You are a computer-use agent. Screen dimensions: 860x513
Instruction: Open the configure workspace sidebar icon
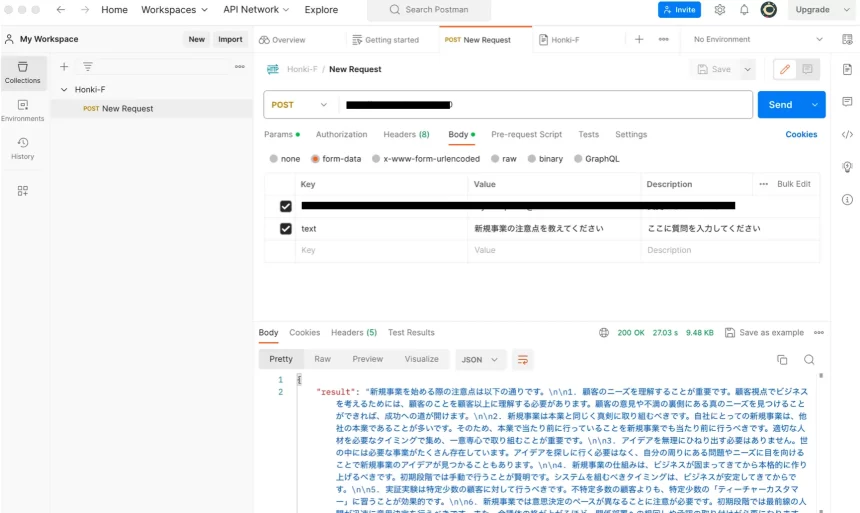[22, 191]
